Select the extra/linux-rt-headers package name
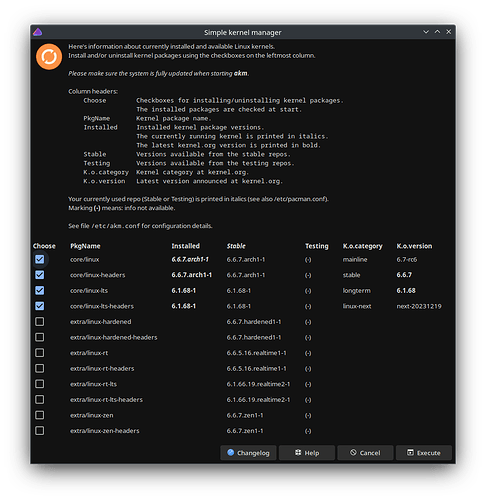The height and width of the screenshot is (500, 486). pos(102,368)
